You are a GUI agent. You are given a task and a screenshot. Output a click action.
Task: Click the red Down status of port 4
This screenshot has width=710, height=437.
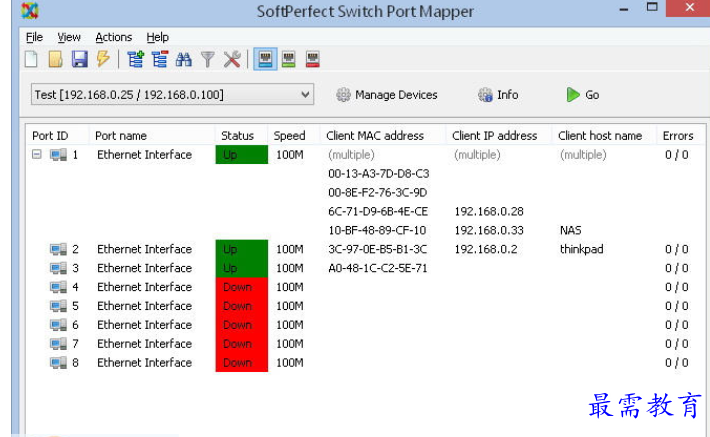(x=242, y=287)
